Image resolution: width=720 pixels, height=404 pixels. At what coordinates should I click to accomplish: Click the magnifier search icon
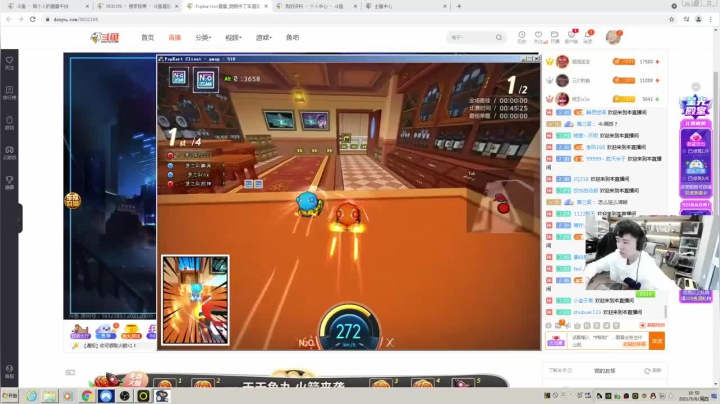(x=499, y=37)
